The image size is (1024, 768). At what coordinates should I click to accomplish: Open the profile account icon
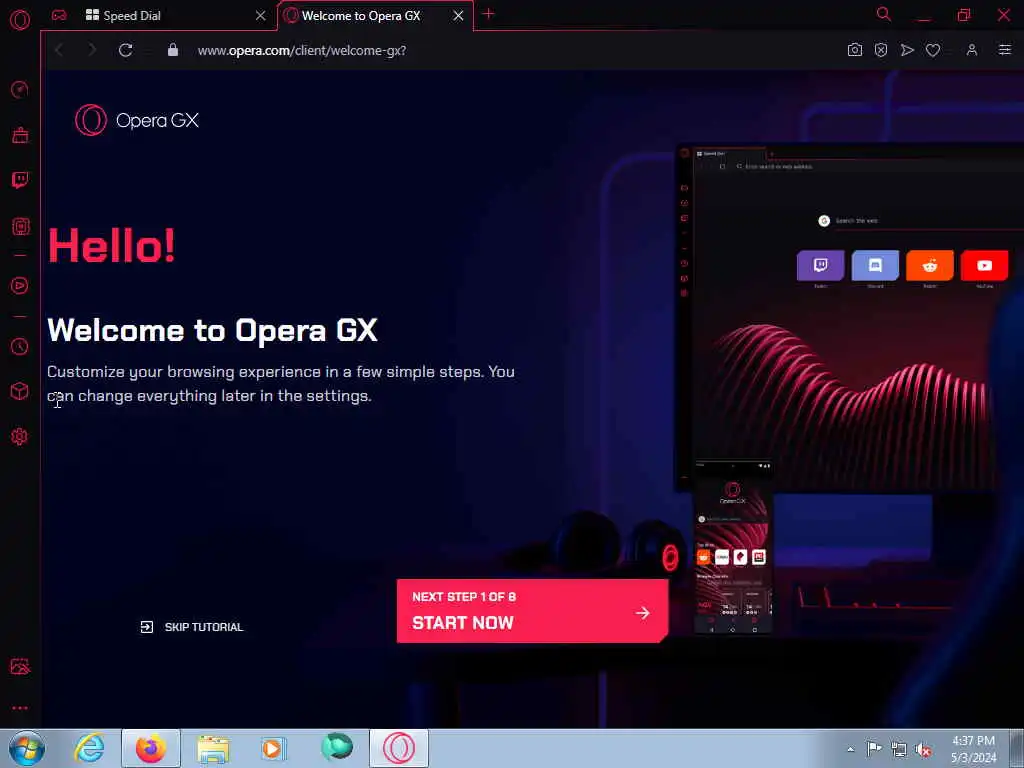(x=972, y=50)
